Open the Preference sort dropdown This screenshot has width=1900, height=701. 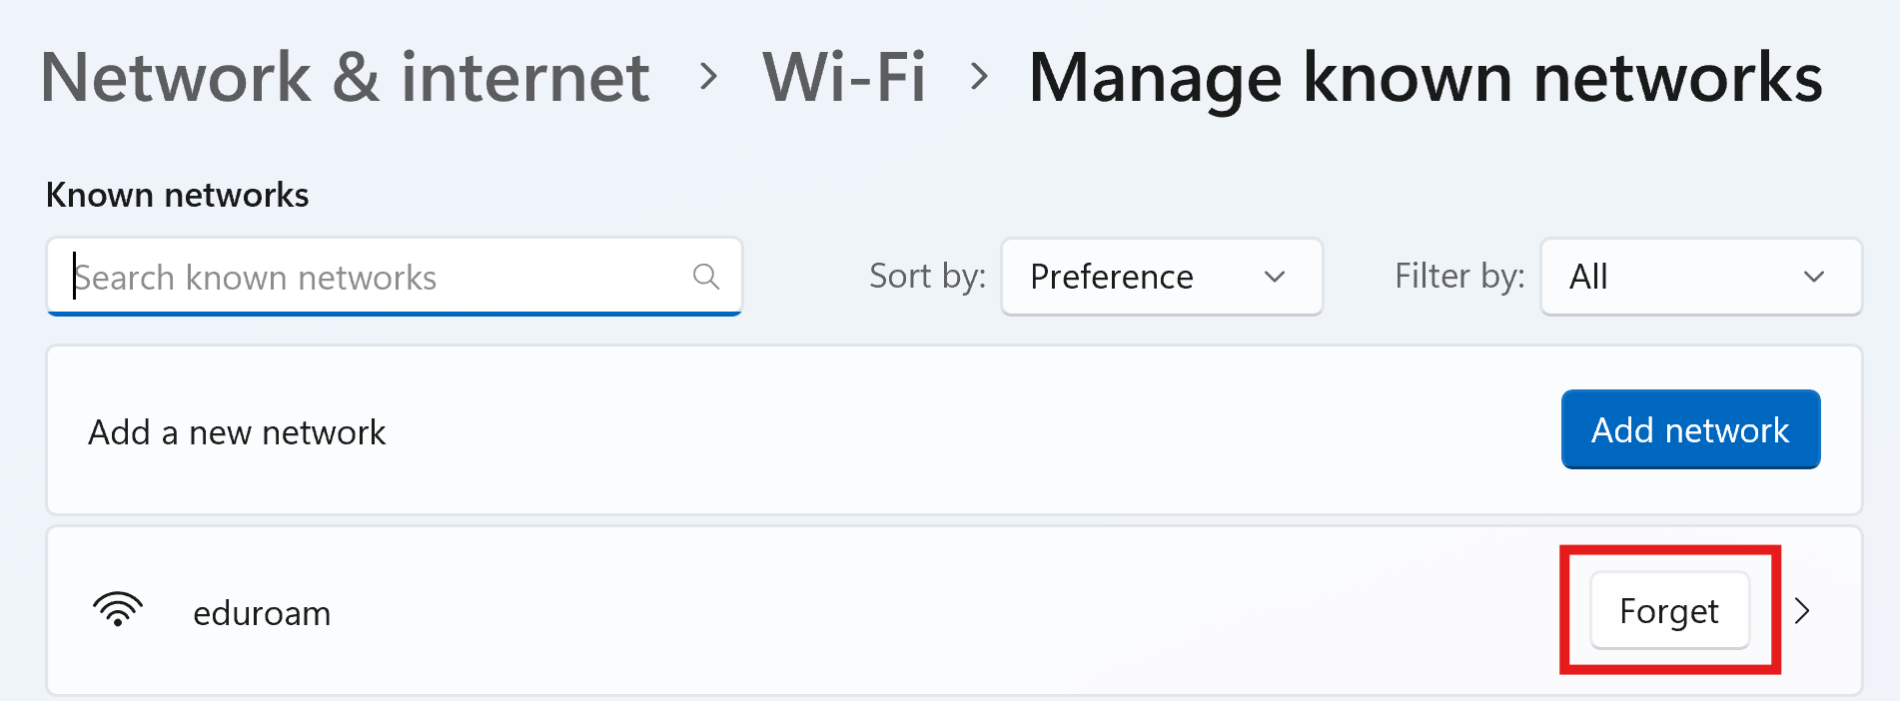pyautogui.click(x=1162, y=277)
